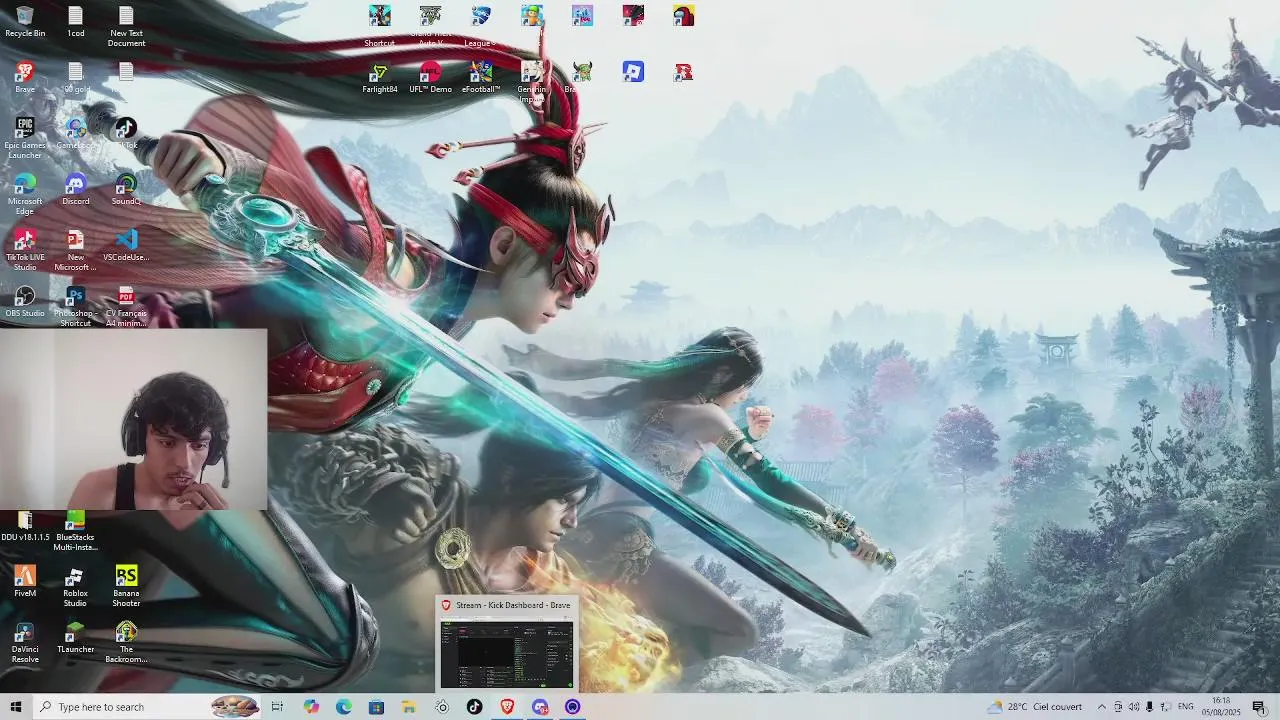The height and width of the screenshot is (720, 1280).
Task: Open Microsoft Edge from the taskbar
Action: [344, 707]
